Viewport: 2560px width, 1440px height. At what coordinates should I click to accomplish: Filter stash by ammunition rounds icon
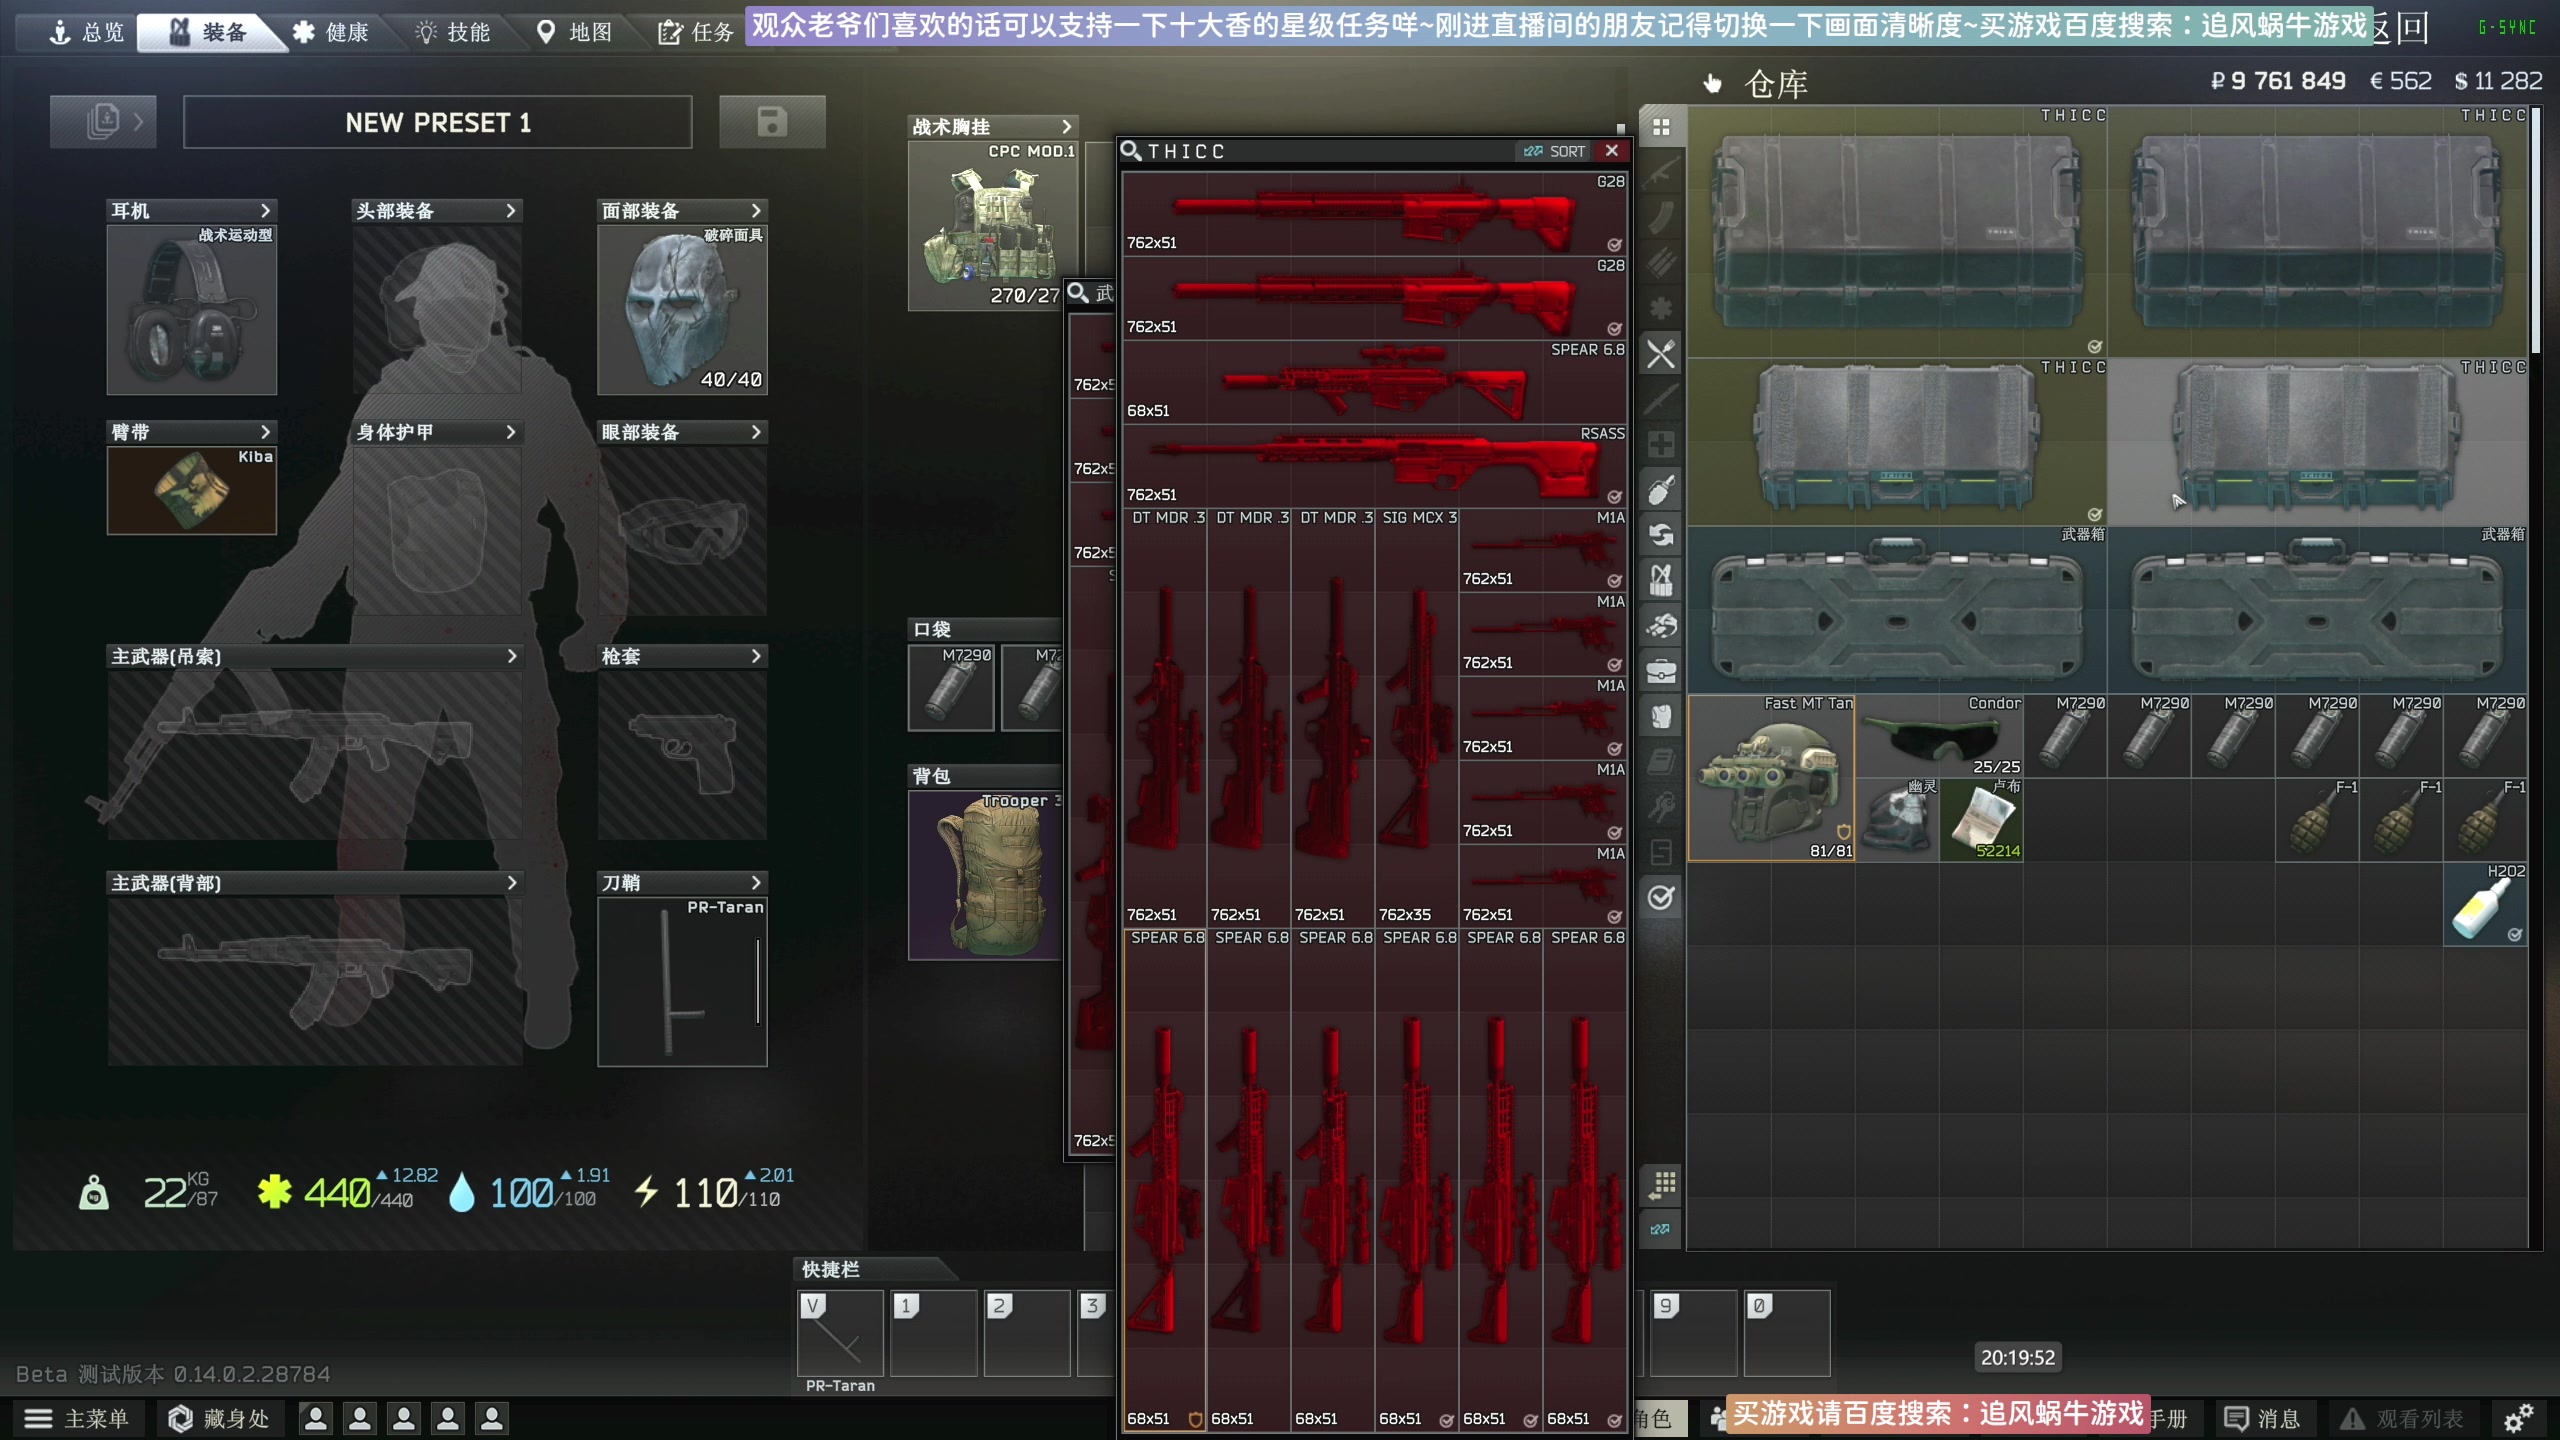pyautogui.click(x=1661, y=263)
